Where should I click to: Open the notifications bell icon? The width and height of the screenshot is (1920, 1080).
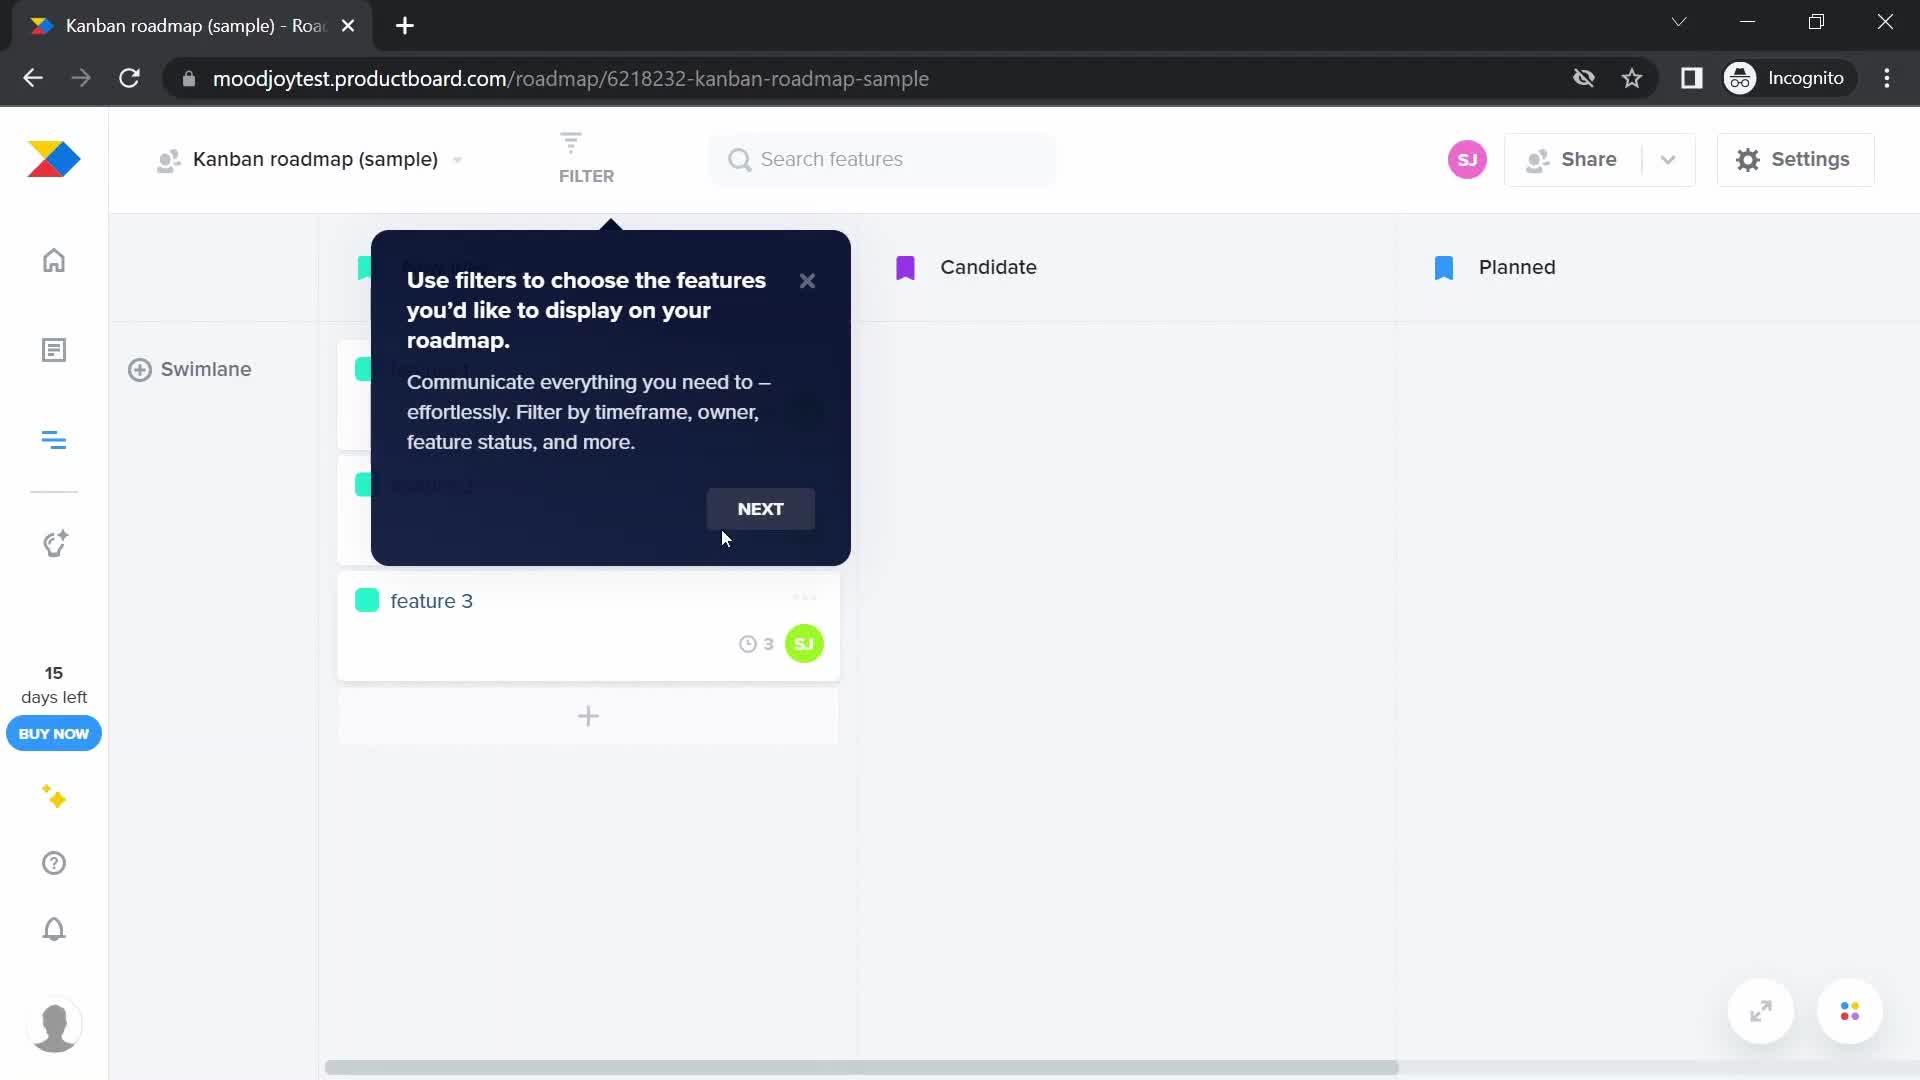tap(54, 929)
